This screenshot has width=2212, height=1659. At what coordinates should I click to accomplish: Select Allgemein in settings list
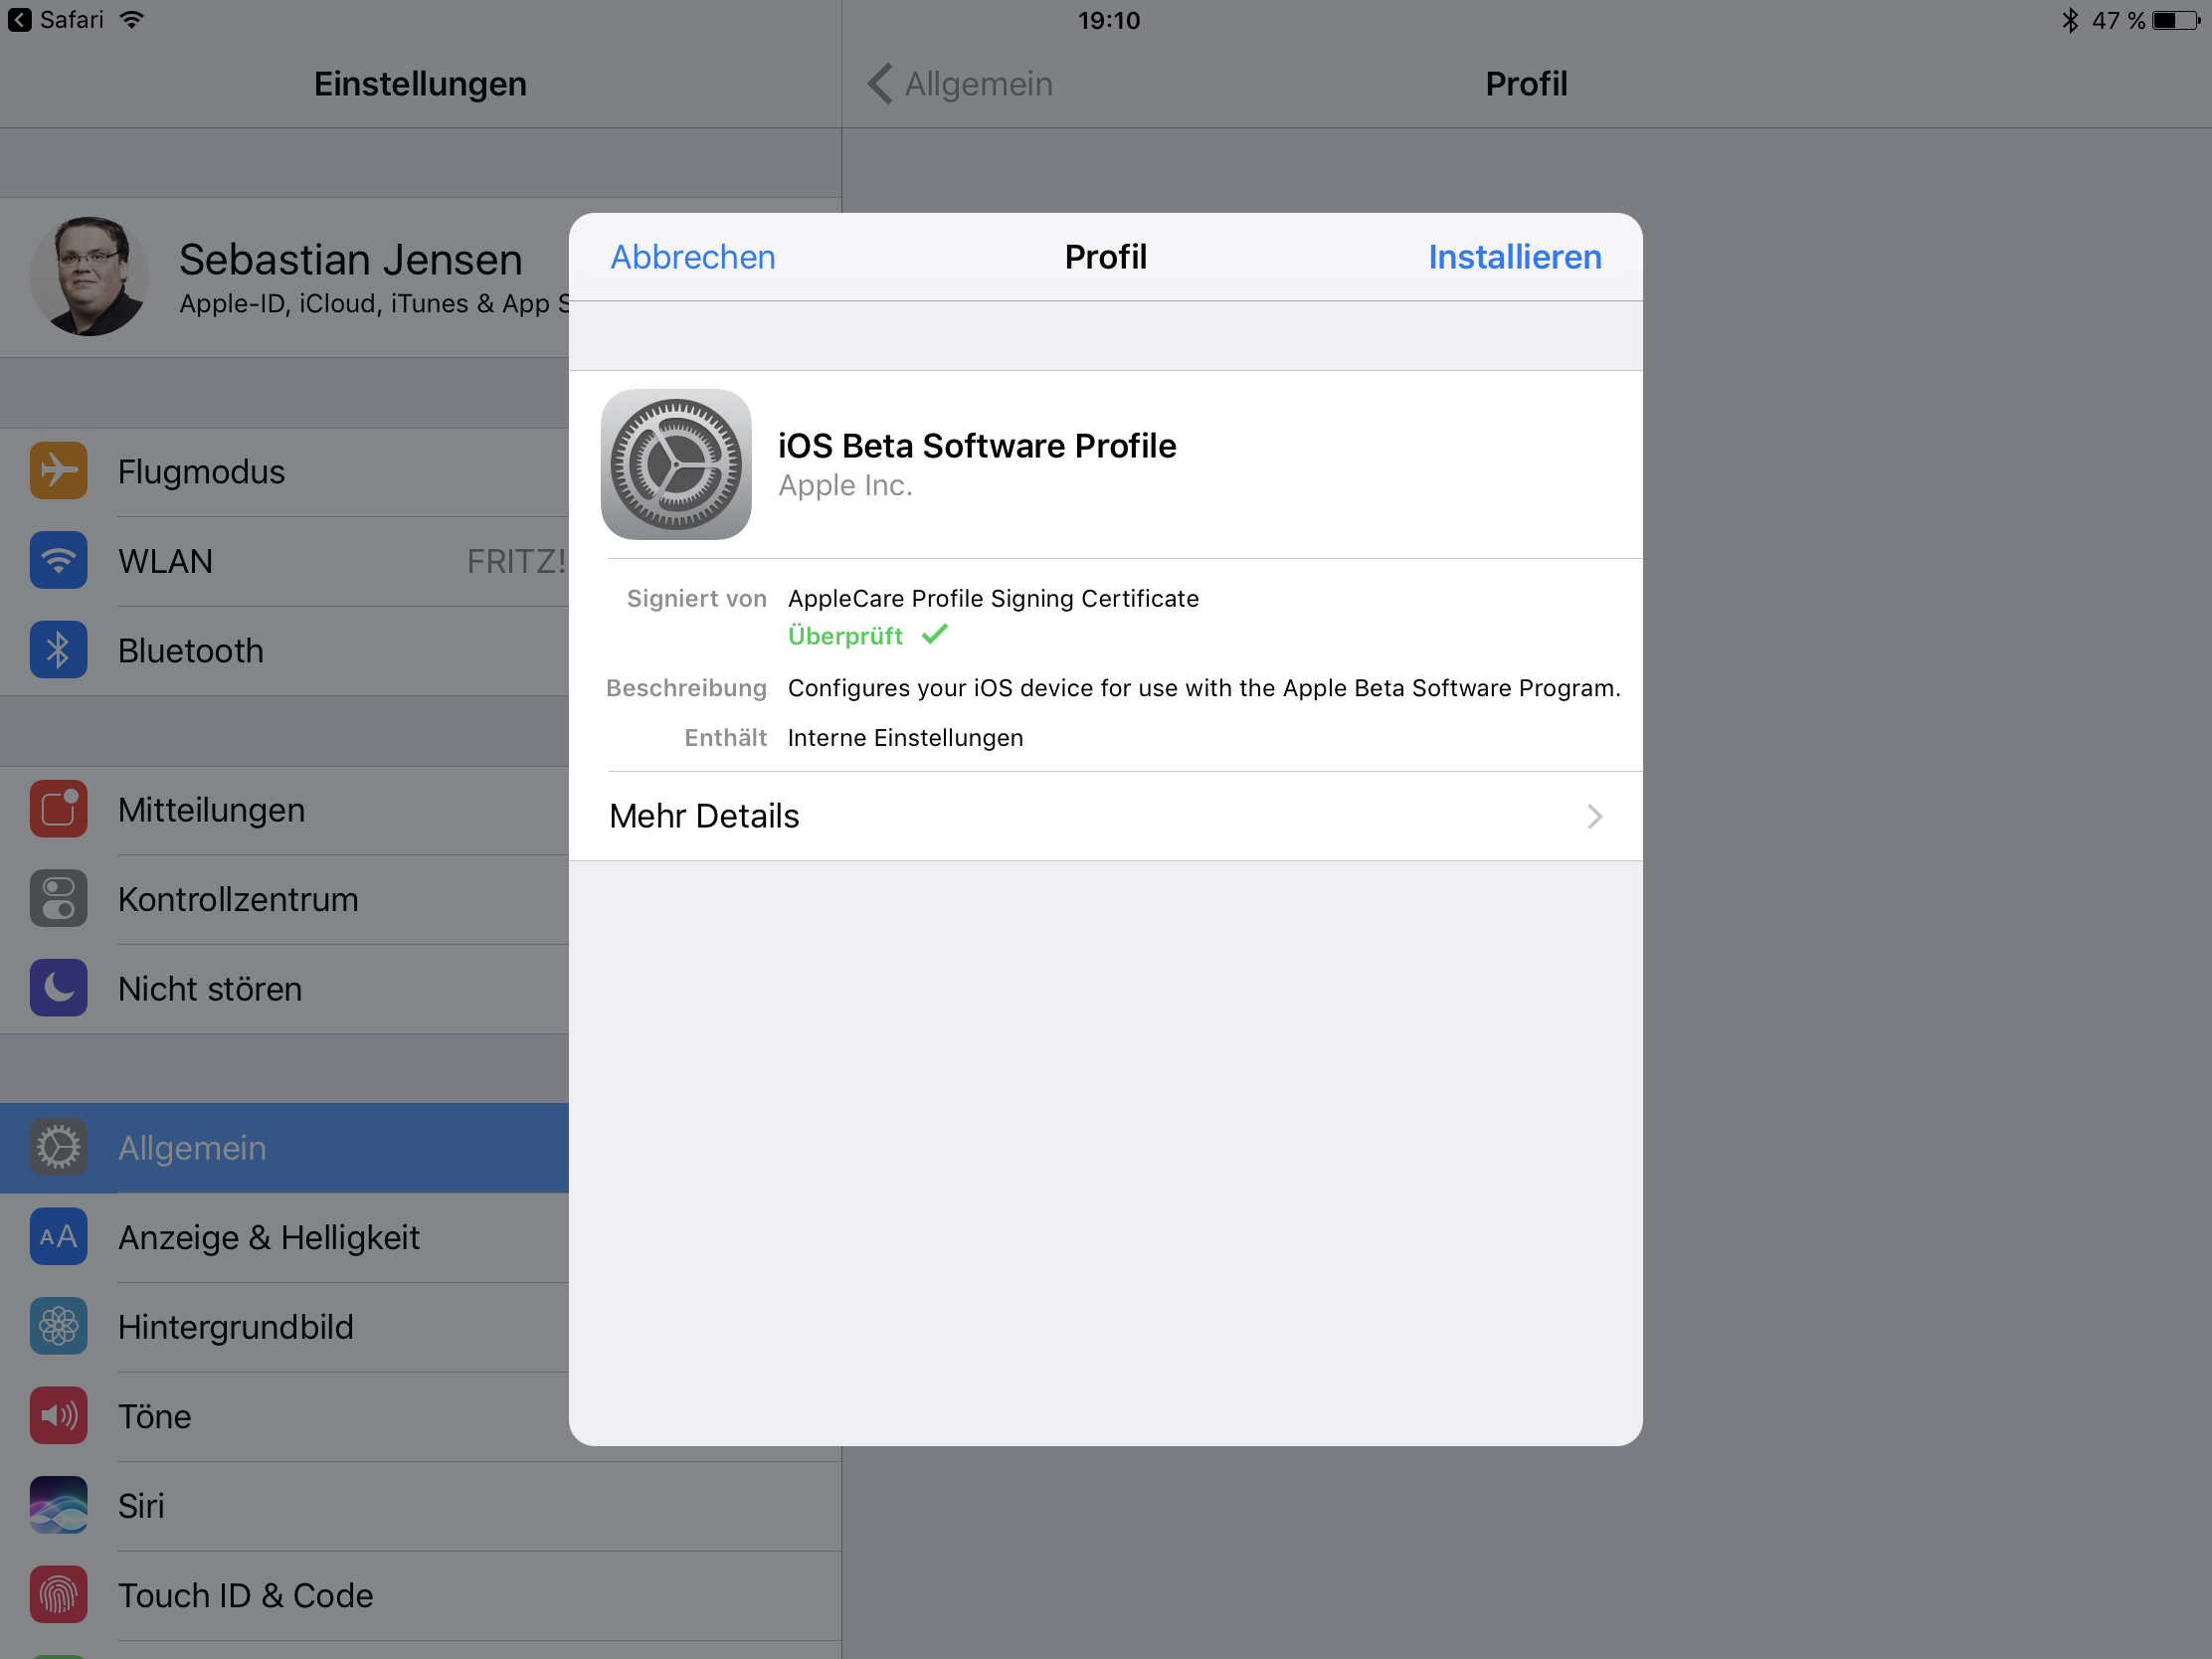point(190,1148)
